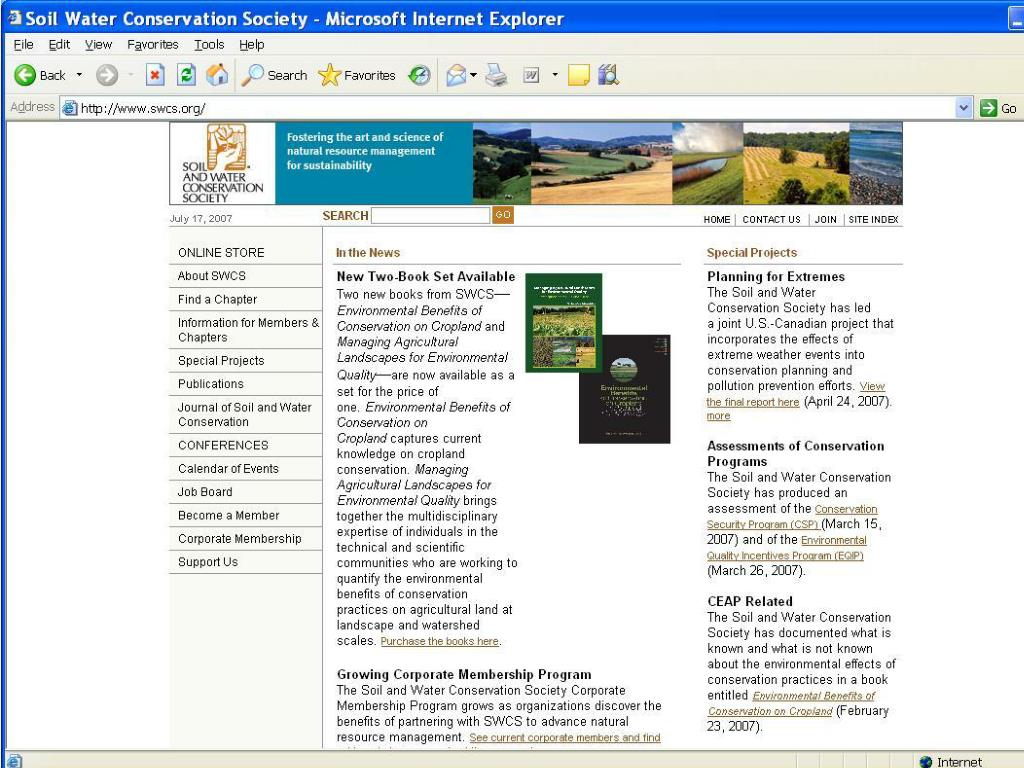Screen dimensions: 1024x768
Task: Open the Favorites menu
Action: click(153, 44)
